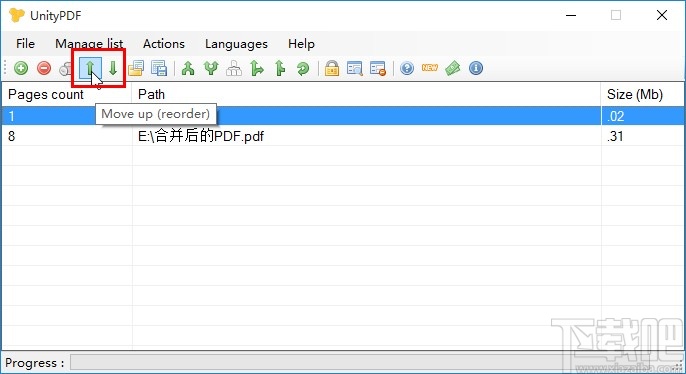Open the load list folder icon
Viewport: 686px width, 374px height.
[136, 68]
